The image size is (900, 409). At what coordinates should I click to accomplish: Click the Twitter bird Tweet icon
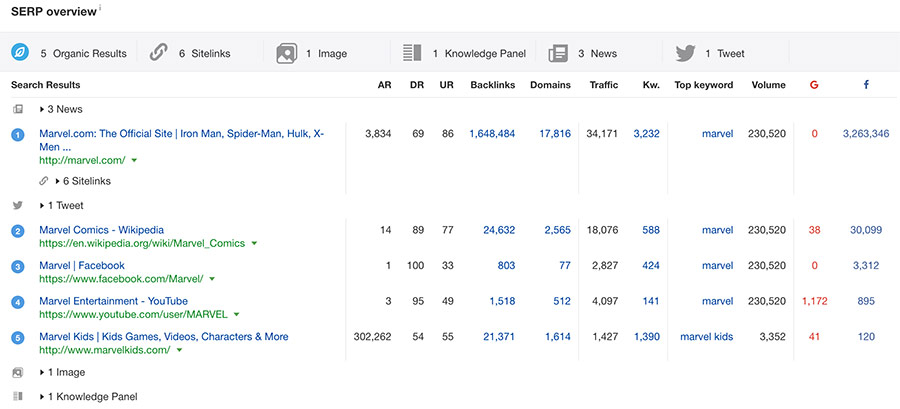[685, 53]
